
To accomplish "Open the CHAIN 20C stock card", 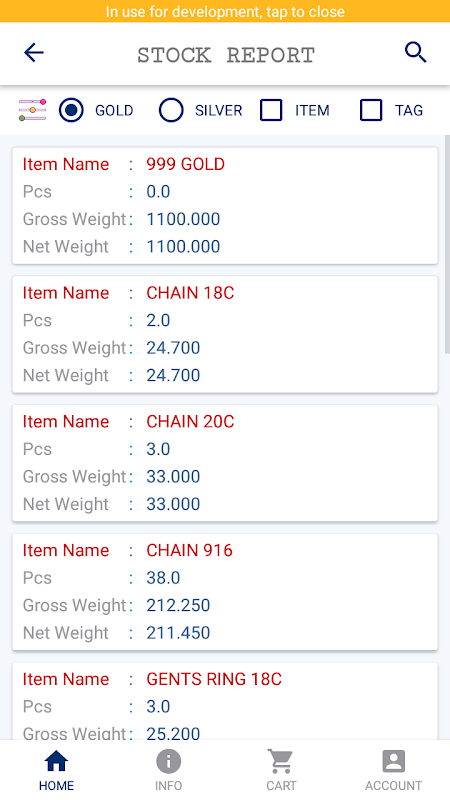I will (225, 463).
